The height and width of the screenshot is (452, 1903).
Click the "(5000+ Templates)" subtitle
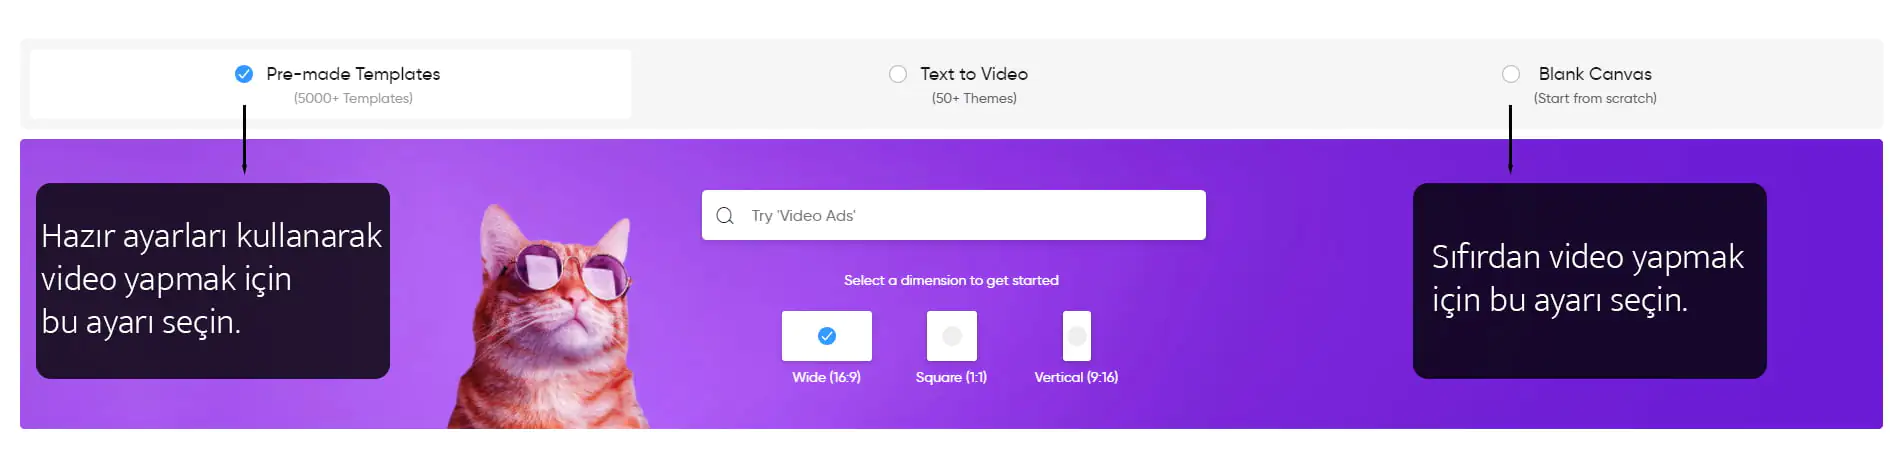tap(353, 98)
